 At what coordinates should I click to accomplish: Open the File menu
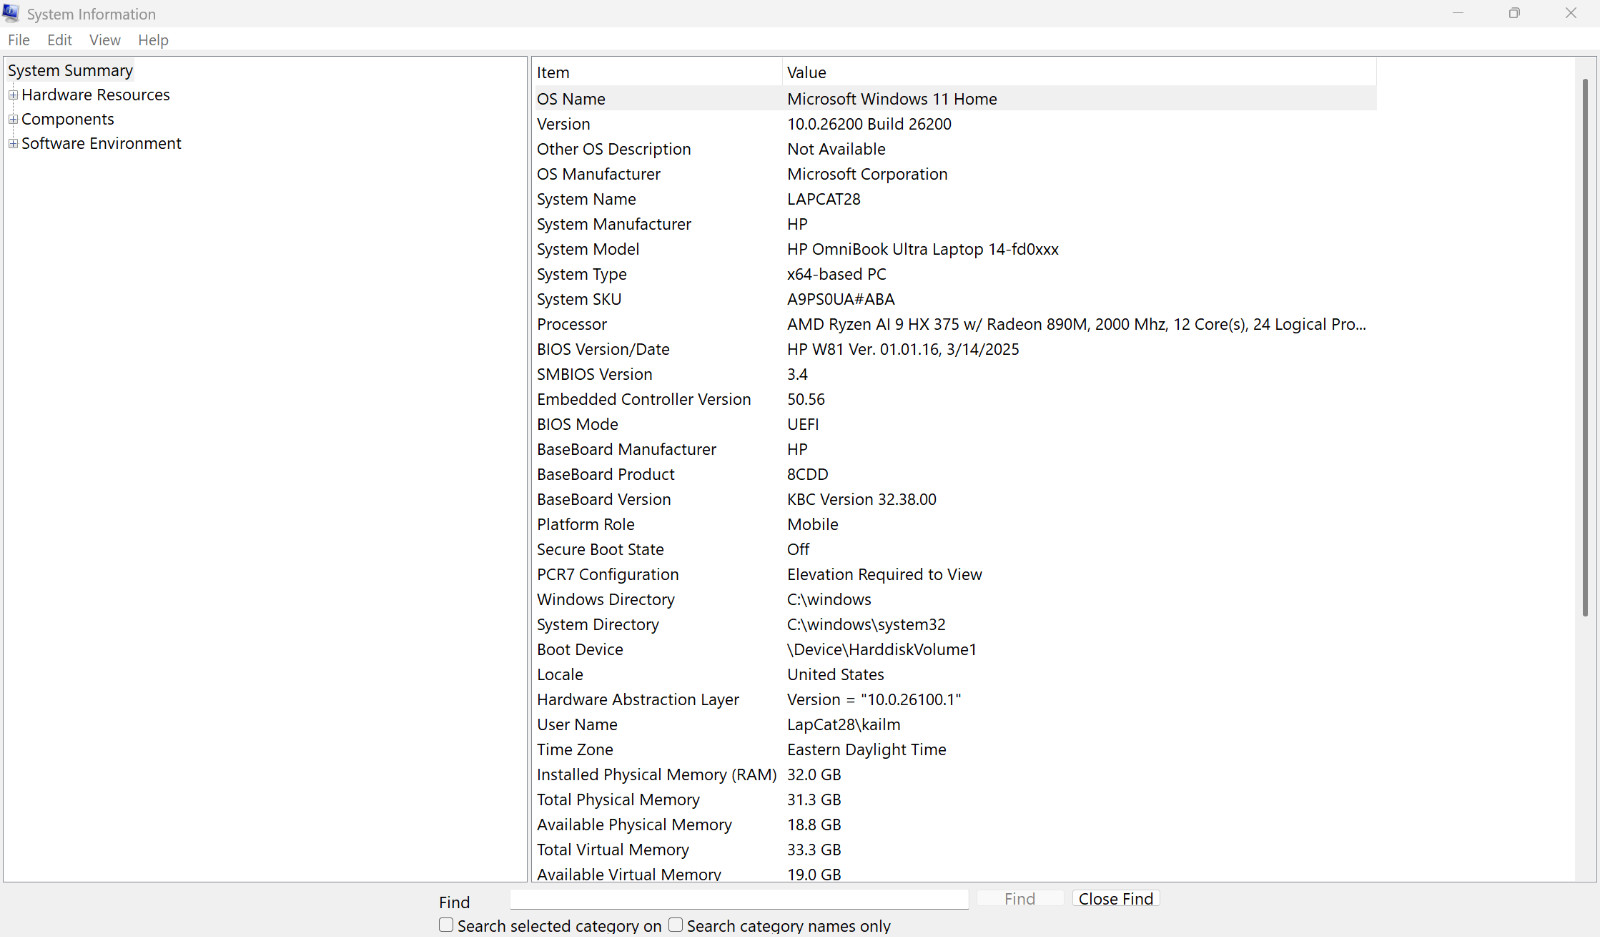click(19, 40)
